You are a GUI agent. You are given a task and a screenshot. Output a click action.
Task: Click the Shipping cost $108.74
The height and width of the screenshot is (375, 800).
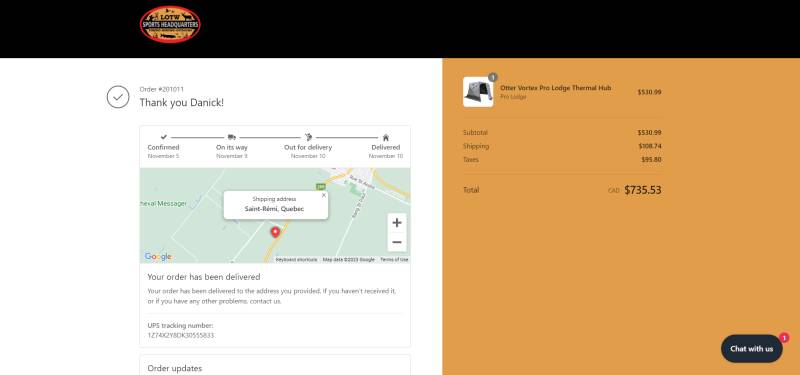(x=650, y=146)
